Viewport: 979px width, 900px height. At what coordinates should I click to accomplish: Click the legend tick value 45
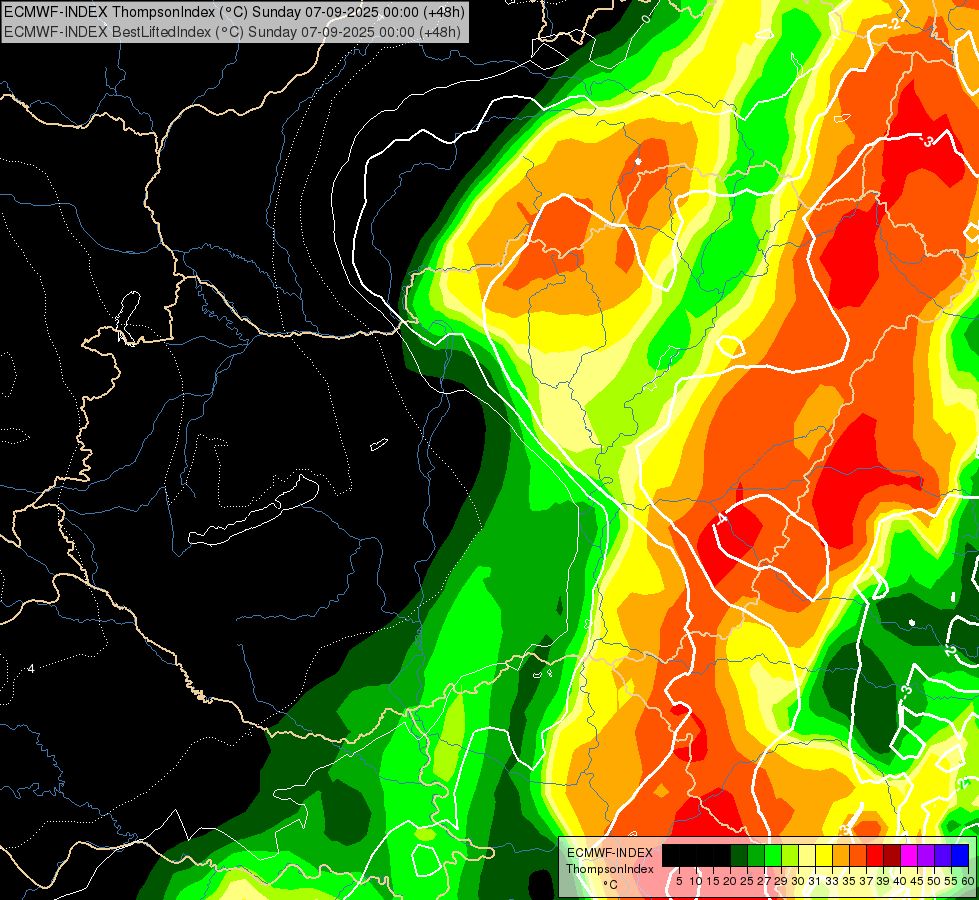(x=917, y=881)
